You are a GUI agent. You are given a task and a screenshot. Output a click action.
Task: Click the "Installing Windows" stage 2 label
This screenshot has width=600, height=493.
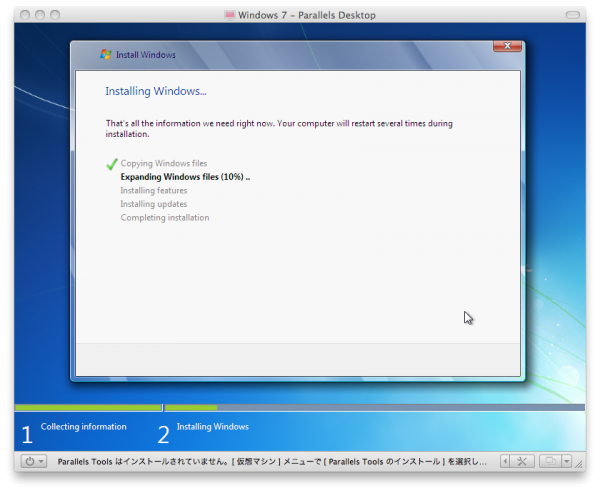[x=213, y=427]
